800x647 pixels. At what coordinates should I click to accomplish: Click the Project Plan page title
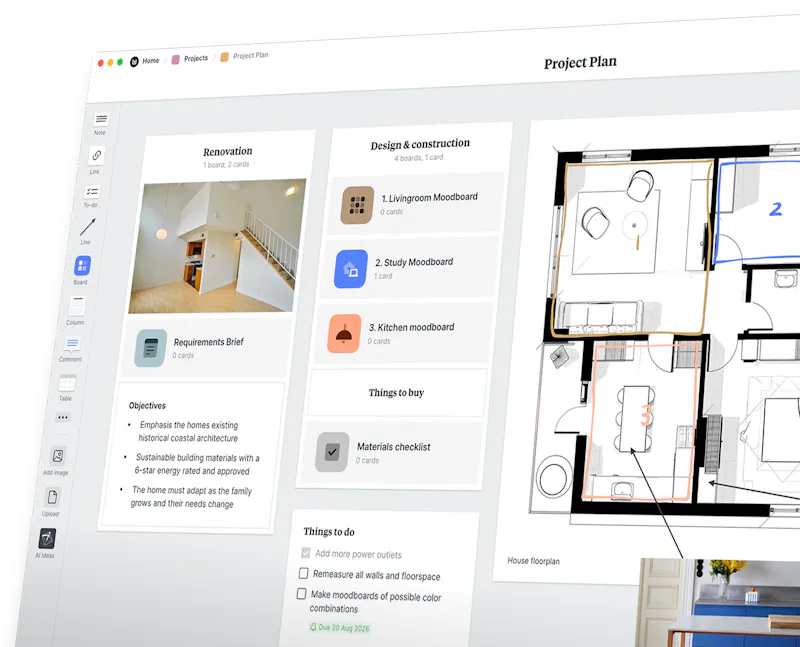click(x=580, y=63)
